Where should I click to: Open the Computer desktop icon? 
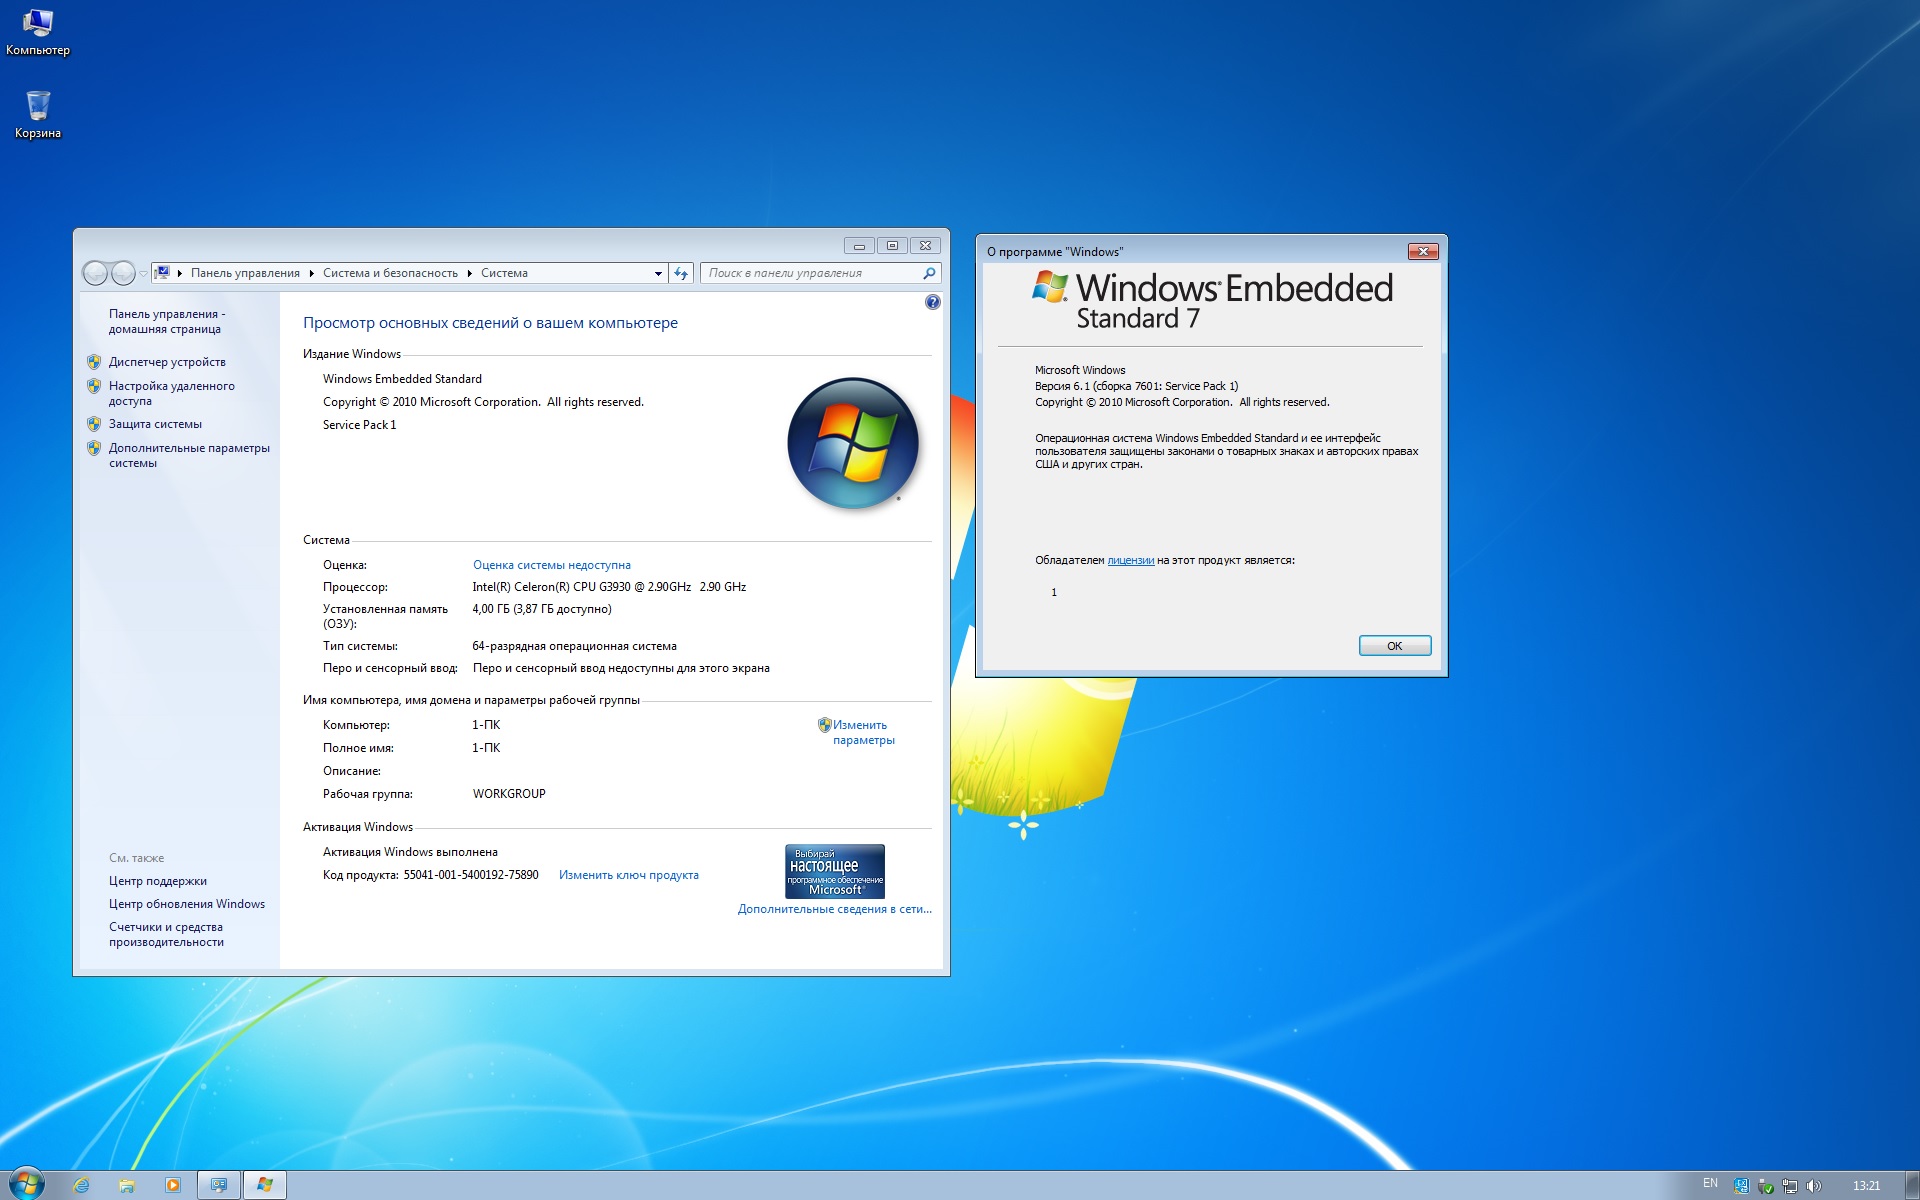click(37, 31)
